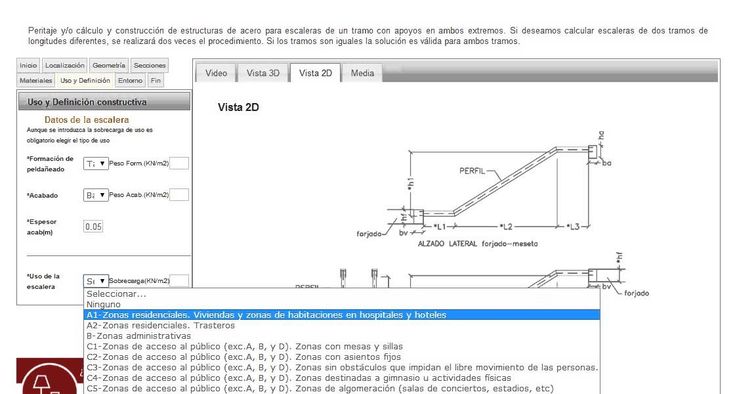
Task: Switch to the Vista 3D tab
Action: point(263,73)
